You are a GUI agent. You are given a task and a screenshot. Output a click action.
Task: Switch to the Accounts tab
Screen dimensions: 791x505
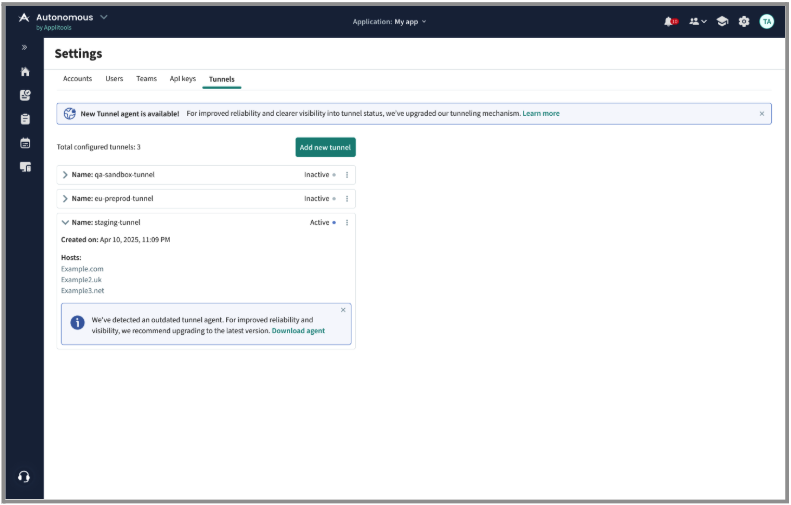coord(77,78)
